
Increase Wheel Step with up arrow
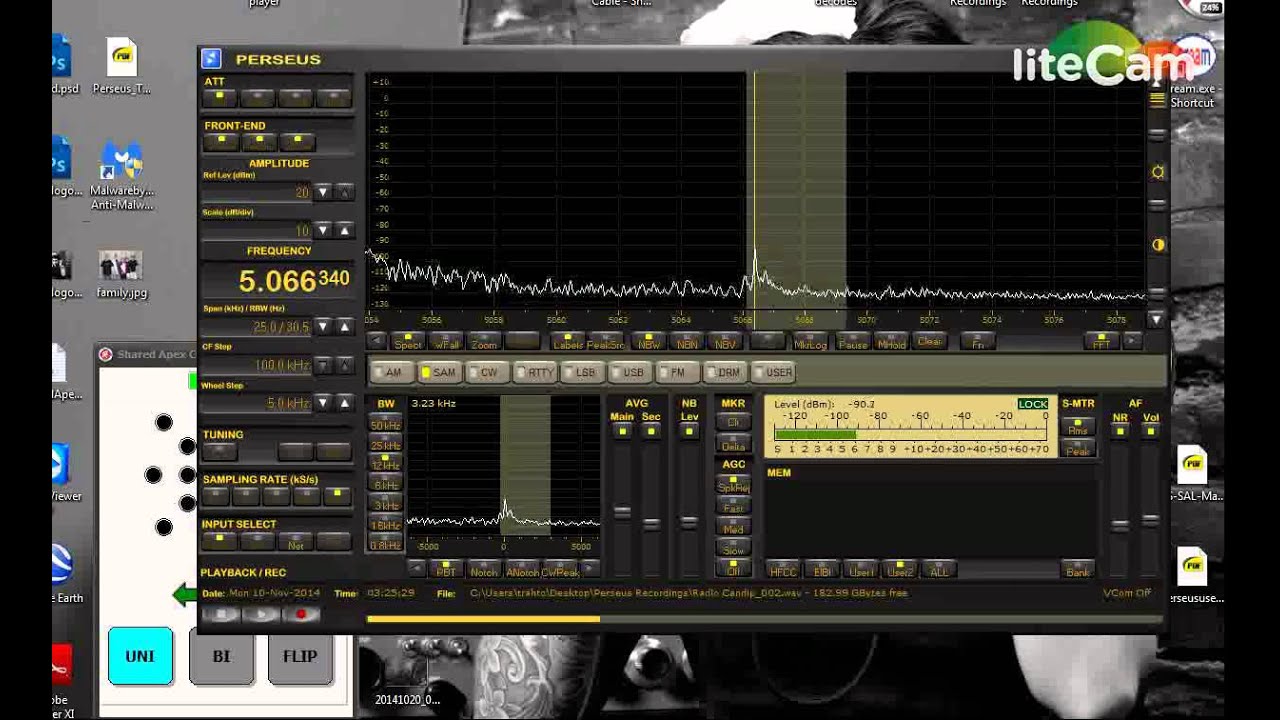[x=344, y=403]
